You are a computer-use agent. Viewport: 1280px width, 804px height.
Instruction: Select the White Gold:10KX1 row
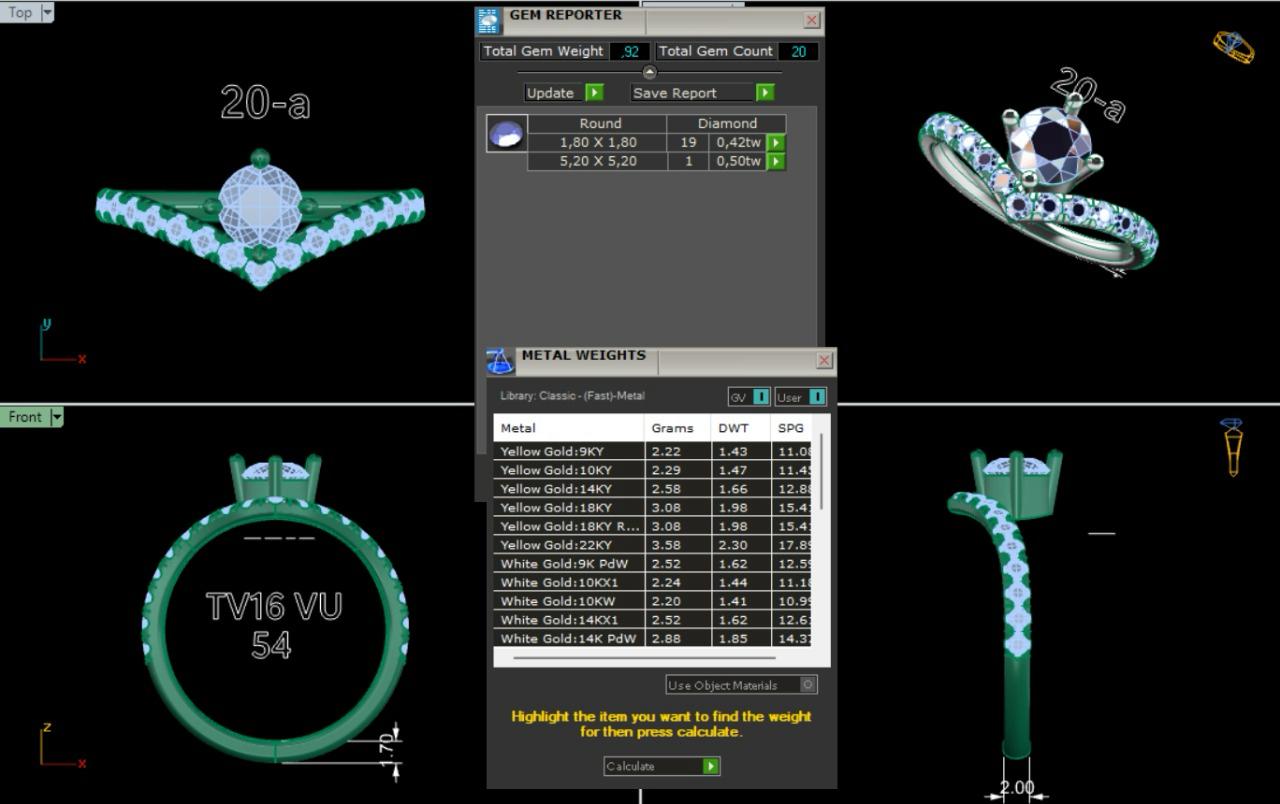coord(652,583)
